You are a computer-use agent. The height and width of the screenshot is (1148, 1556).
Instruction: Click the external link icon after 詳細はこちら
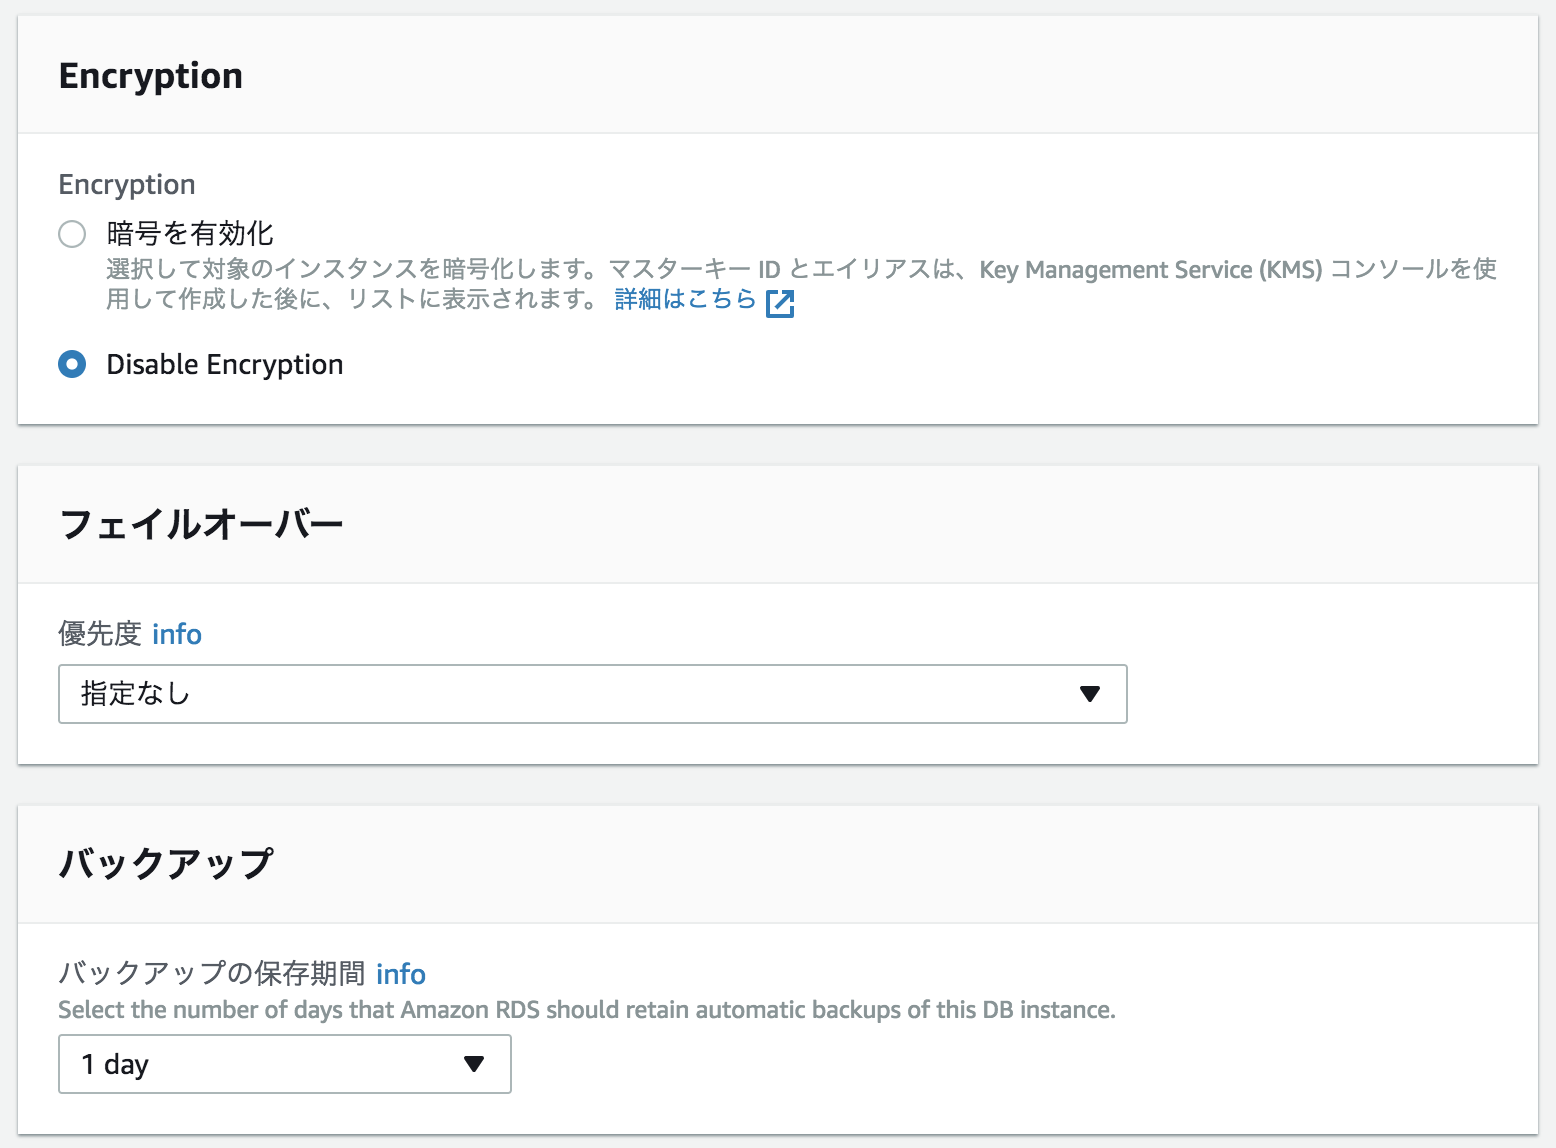click(780, 303)
